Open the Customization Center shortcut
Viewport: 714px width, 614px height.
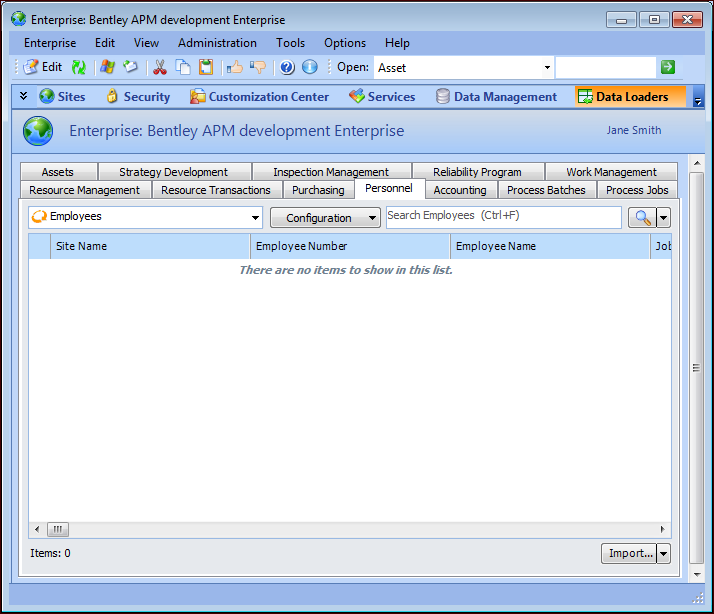pyautogui.click(x=259, y=97)
